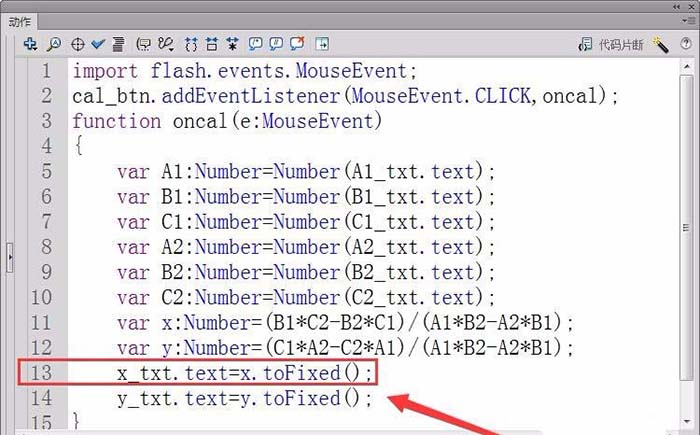
Task: Click the vertical scrollbar thumb
Action: click(x=687, y=228)
